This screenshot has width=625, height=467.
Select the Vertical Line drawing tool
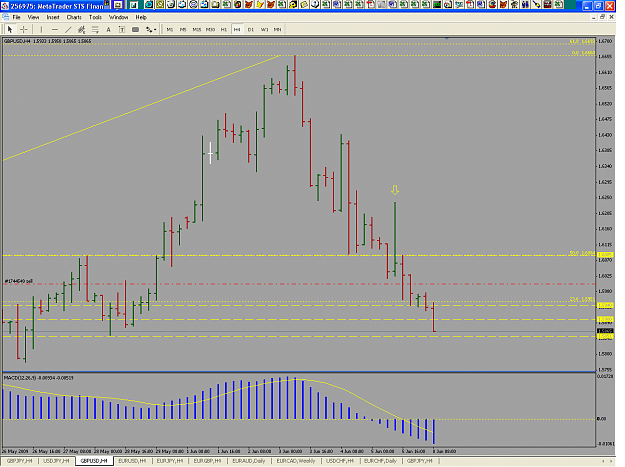[x=41, y=29]
